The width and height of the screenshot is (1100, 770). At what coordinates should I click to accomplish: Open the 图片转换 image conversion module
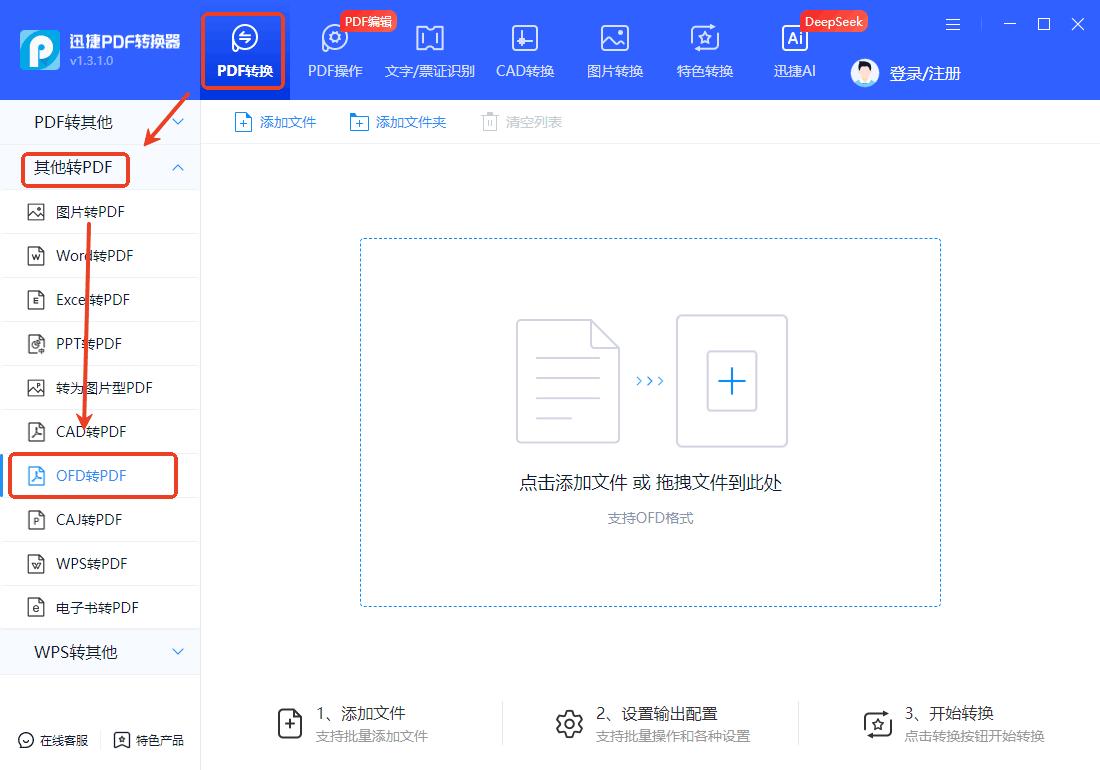click(614, 48)
